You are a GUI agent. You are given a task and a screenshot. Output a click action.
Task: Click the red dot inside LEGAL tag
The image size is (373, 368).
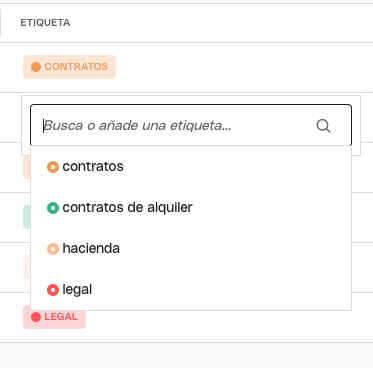36,317
